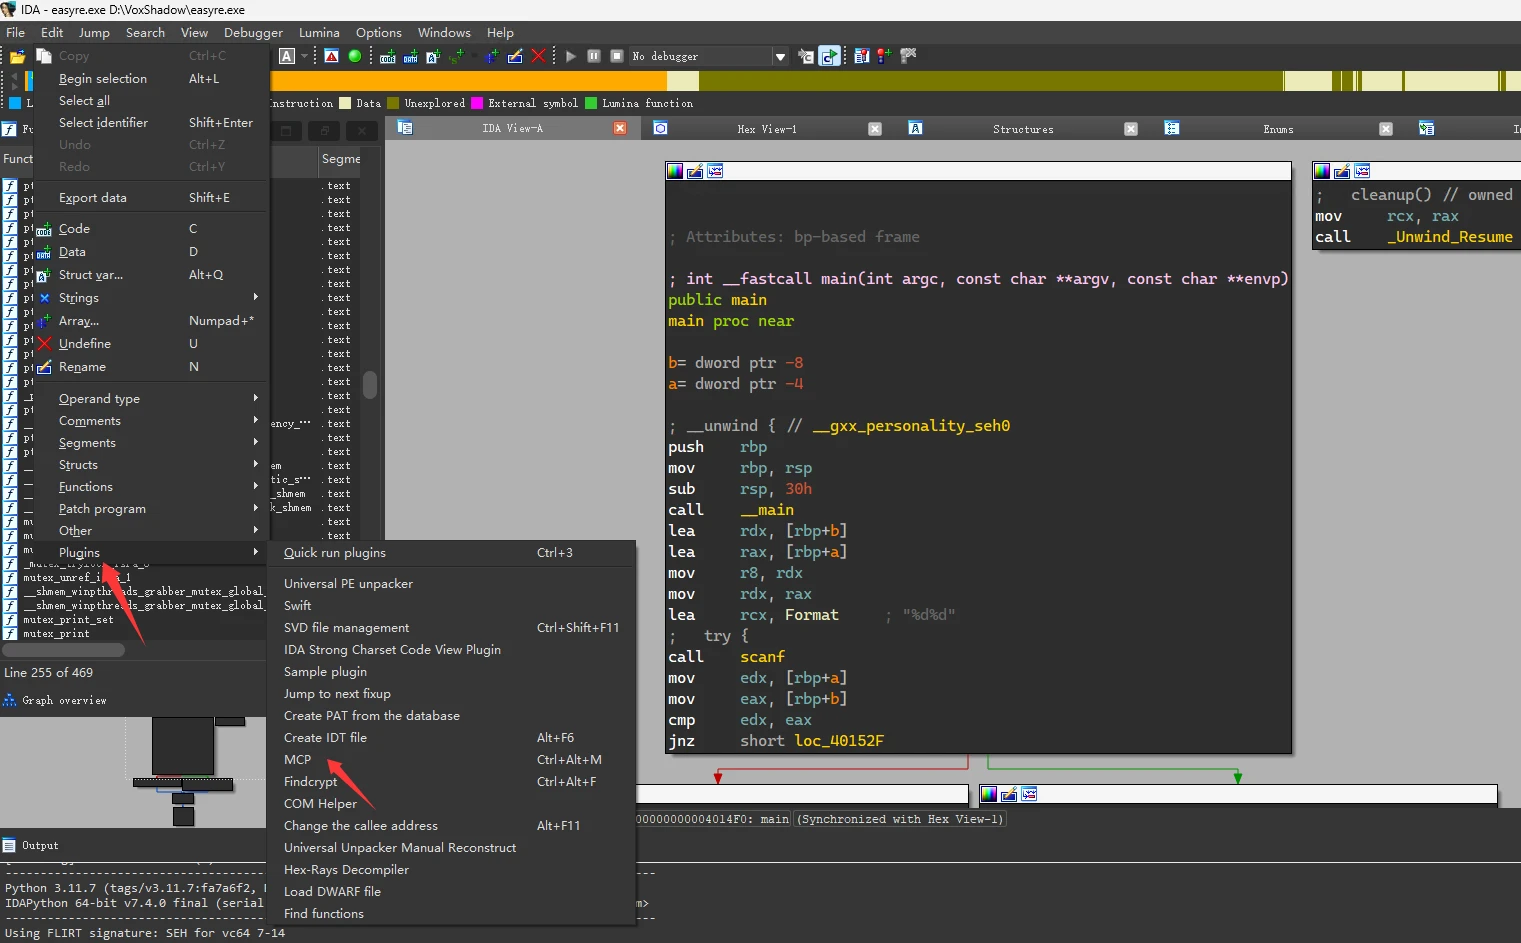Click the Hex View-1 tab icon
Image resolution: width=1521 pixels, height=943 pixels.
(660, 128)
